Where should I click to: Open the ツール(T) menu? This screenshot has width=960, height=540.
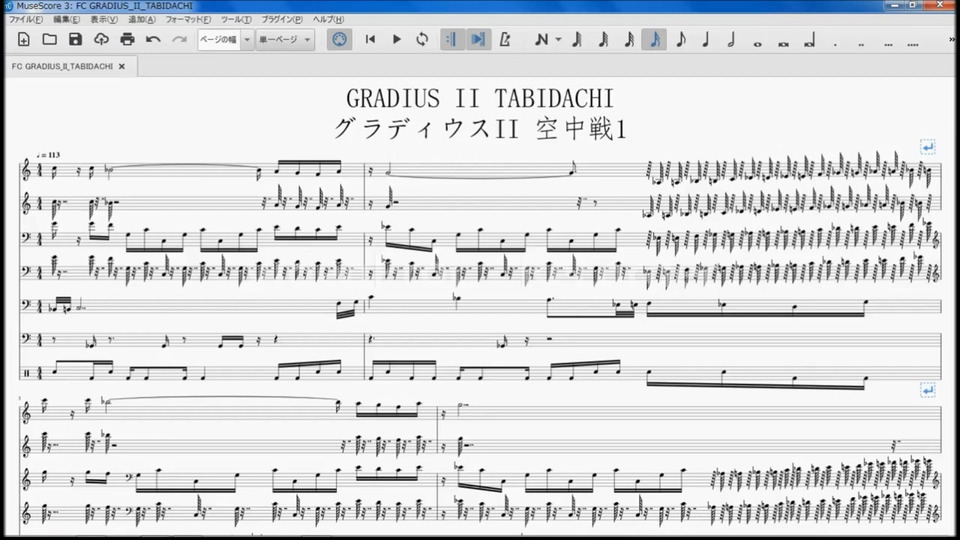(236, 20)
